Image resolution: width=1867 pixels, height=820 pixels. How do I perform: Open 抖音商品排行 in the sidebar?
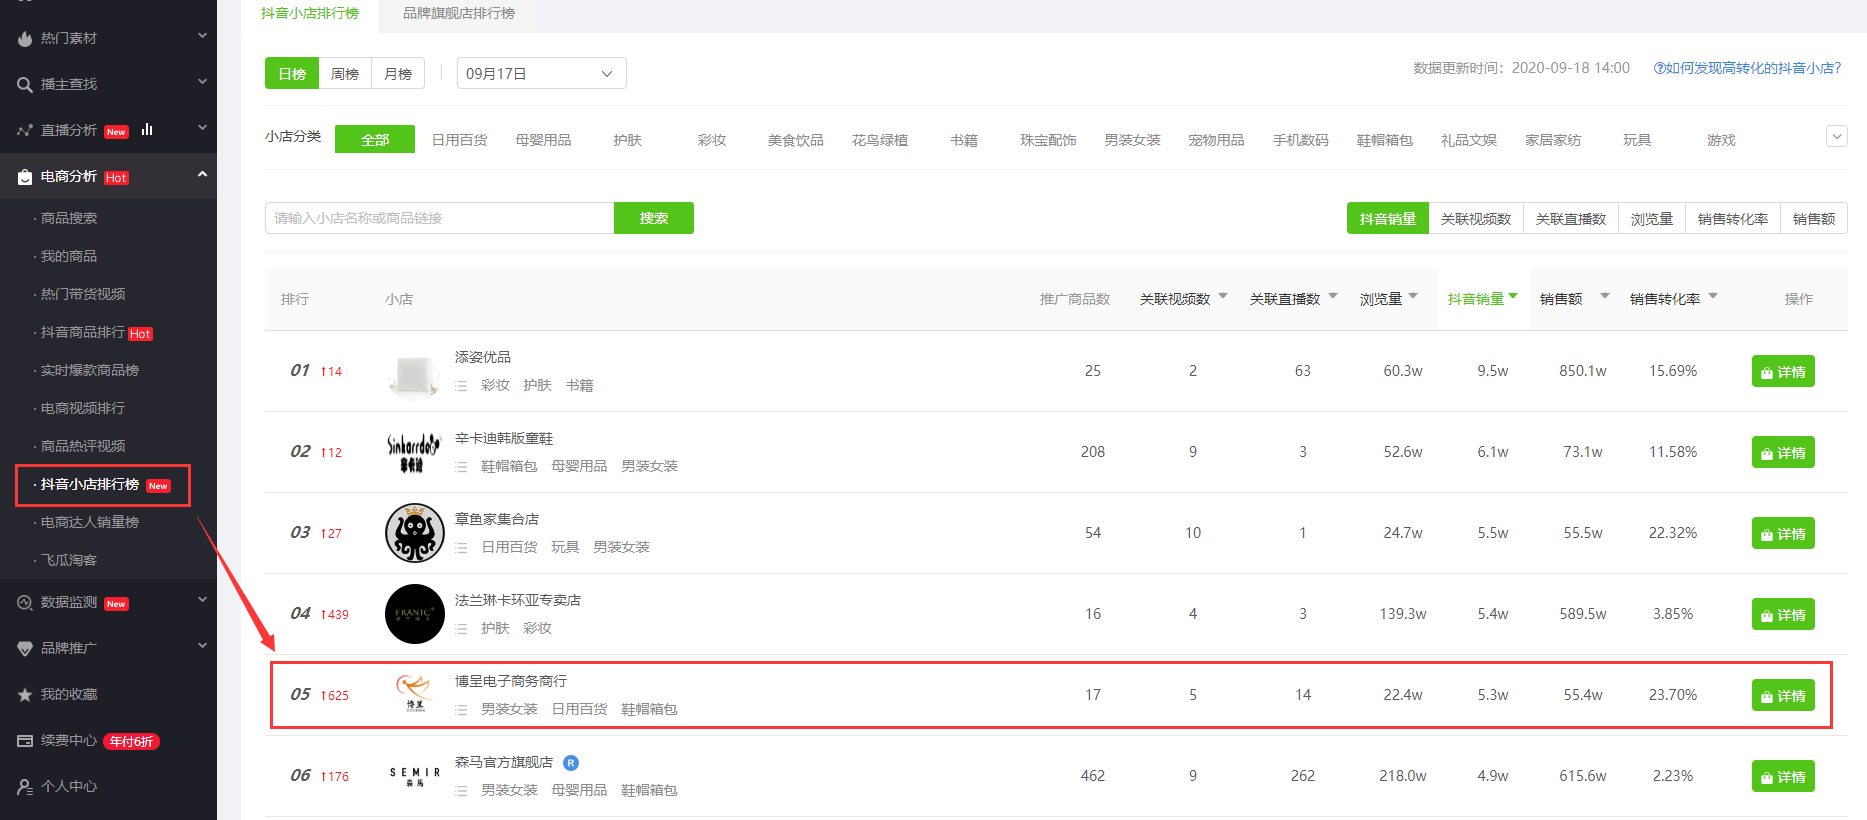[83, 332]
